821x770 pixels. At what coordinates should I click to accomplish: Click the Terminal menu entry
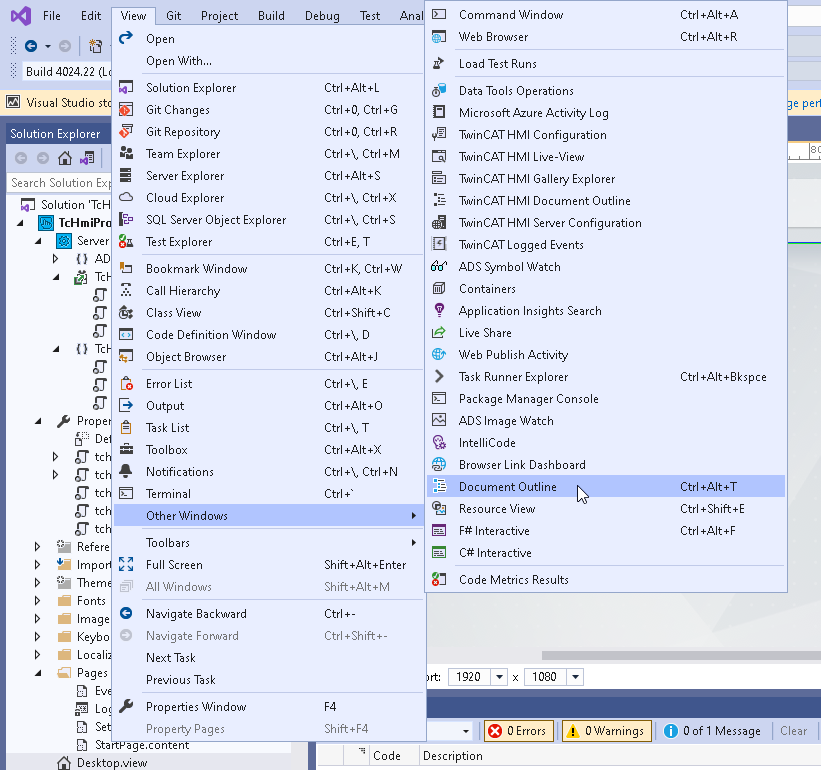(x=268, y=494)
